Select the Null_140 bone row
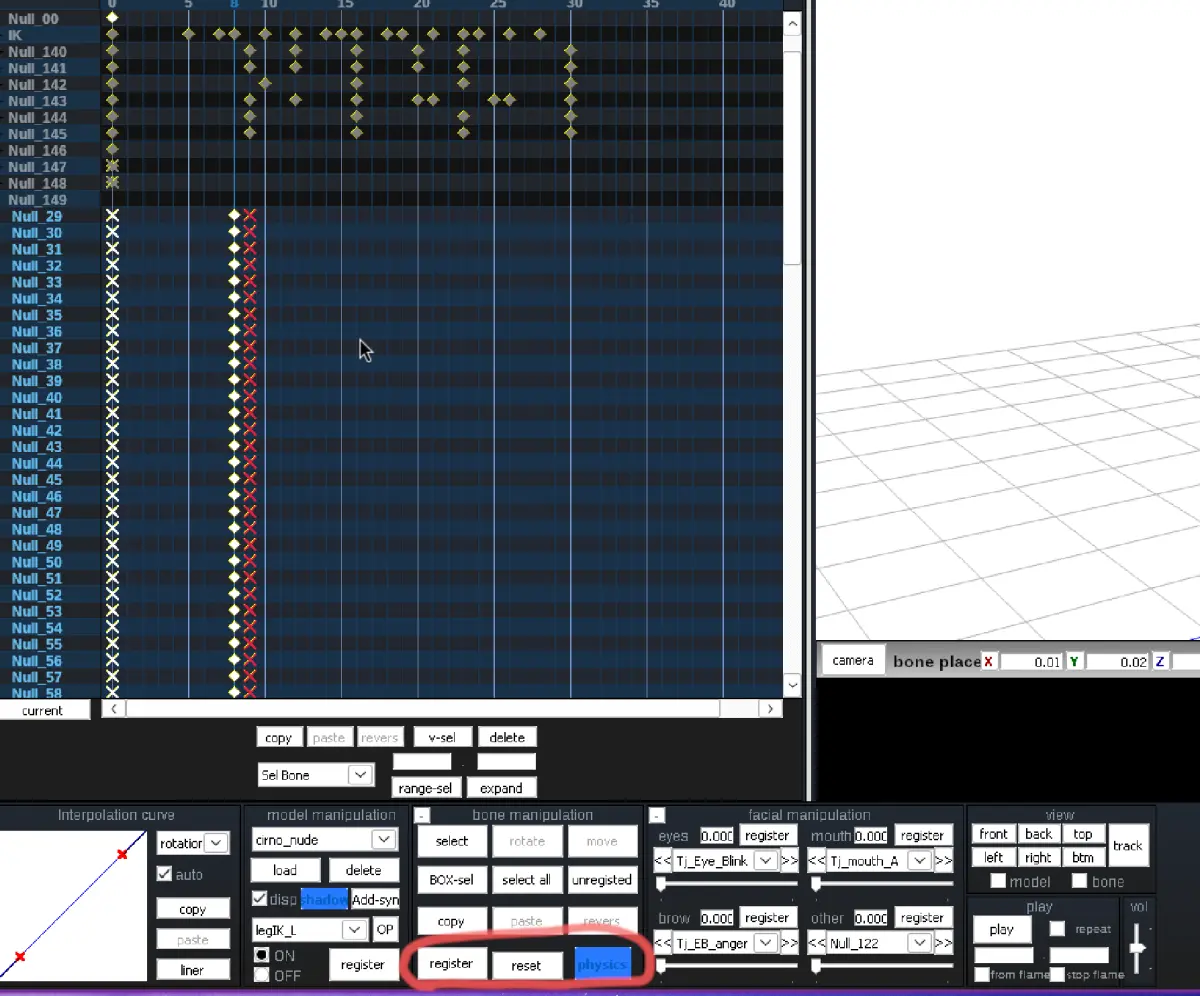The image size is (1200, 996). [38, 52]
